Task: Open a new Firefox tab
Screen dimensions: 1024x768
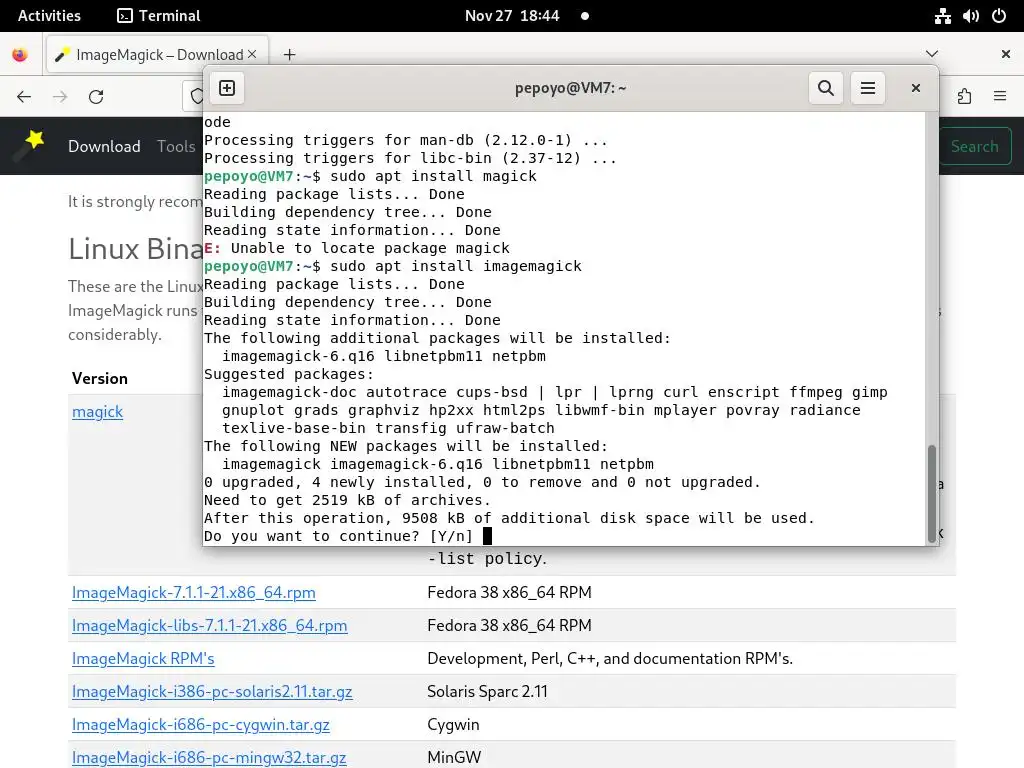Action: [290, 55]
